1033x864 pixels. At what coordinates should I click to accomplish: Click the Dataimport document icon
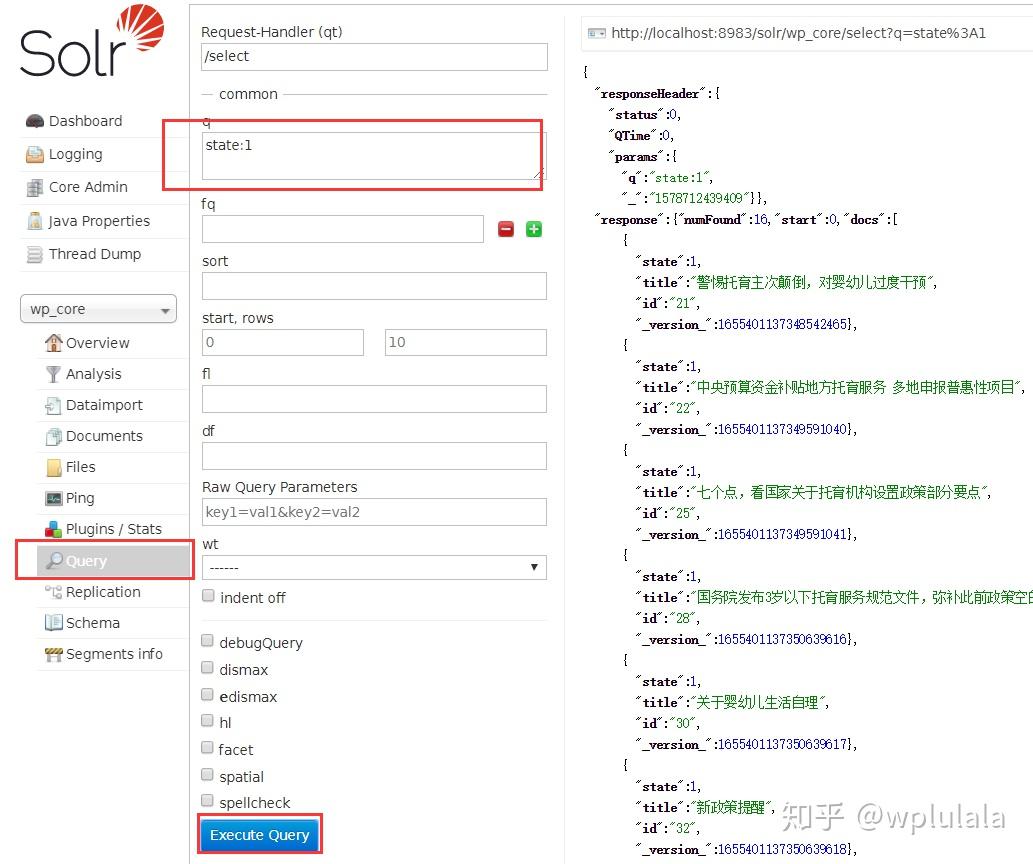point(53,405)
